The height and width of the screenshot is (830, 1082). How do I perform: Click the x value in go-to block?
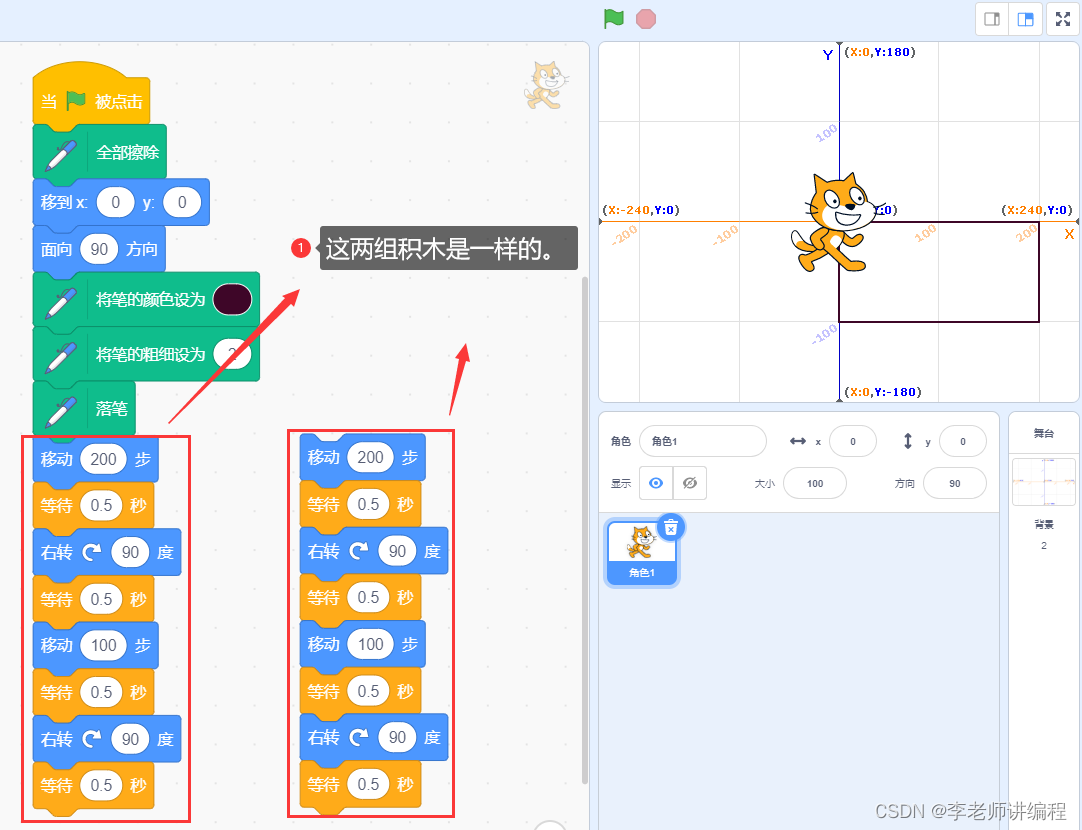[x=115, y=202]
